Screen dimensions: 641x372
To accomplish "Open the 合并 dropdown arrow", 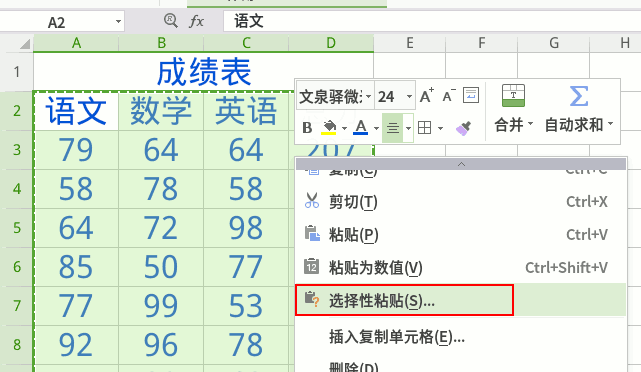I will tap(531, 123).
